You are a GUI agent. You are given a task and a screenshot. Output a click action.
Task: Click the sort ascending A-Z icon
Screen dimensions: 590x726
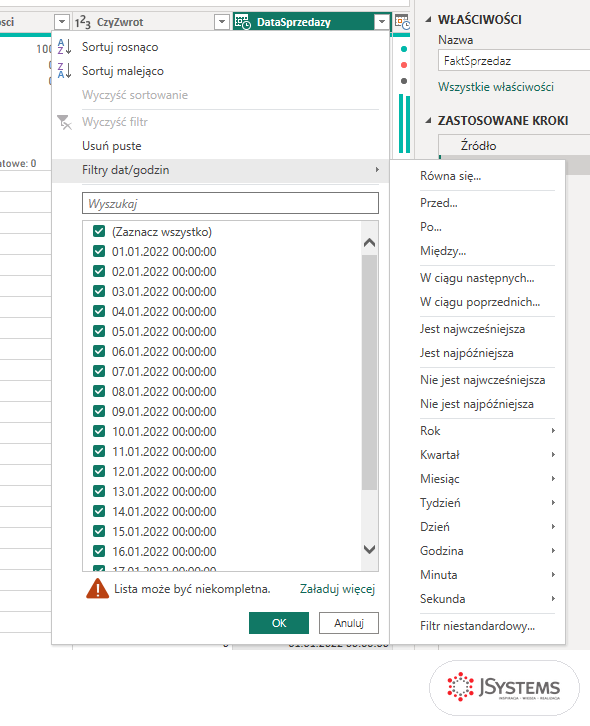click(x=64, y=47)
